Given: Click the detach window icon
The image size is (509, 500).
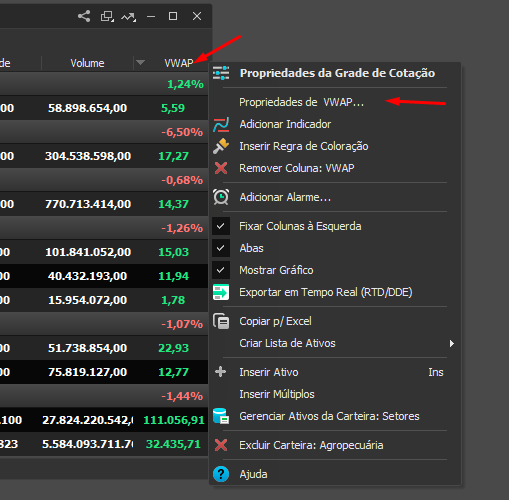Looking at the screenshot, I should coord(107,16).
